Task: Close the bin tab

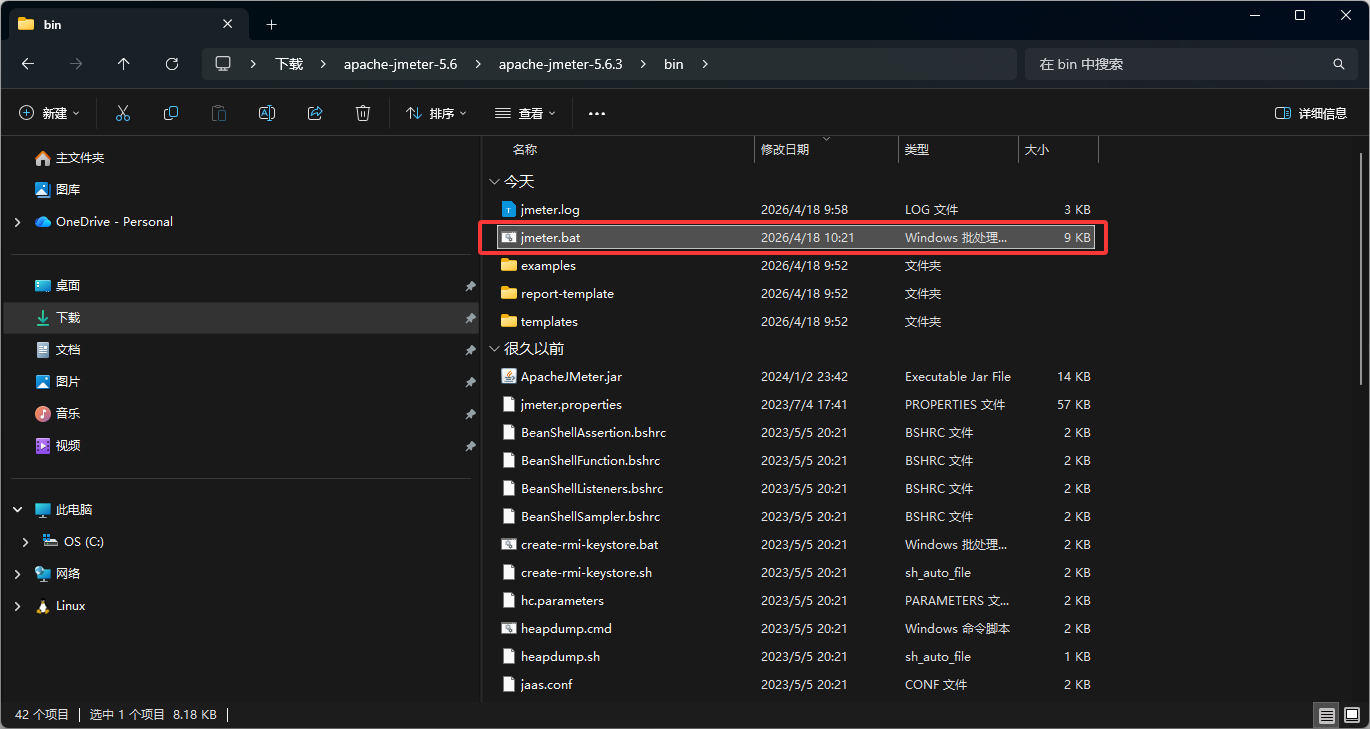Action: click(x=228, y=24)
